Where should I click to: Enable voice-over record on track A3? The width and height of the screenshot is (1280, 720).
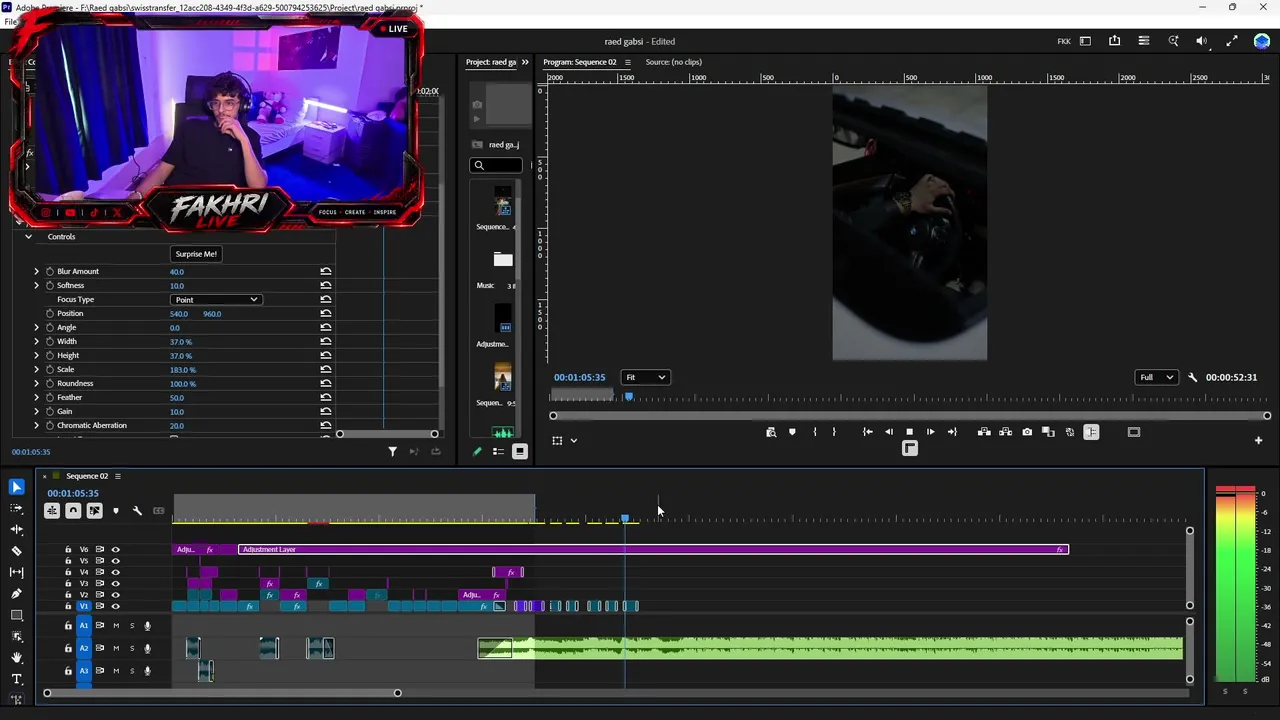(x=147, y=671)
